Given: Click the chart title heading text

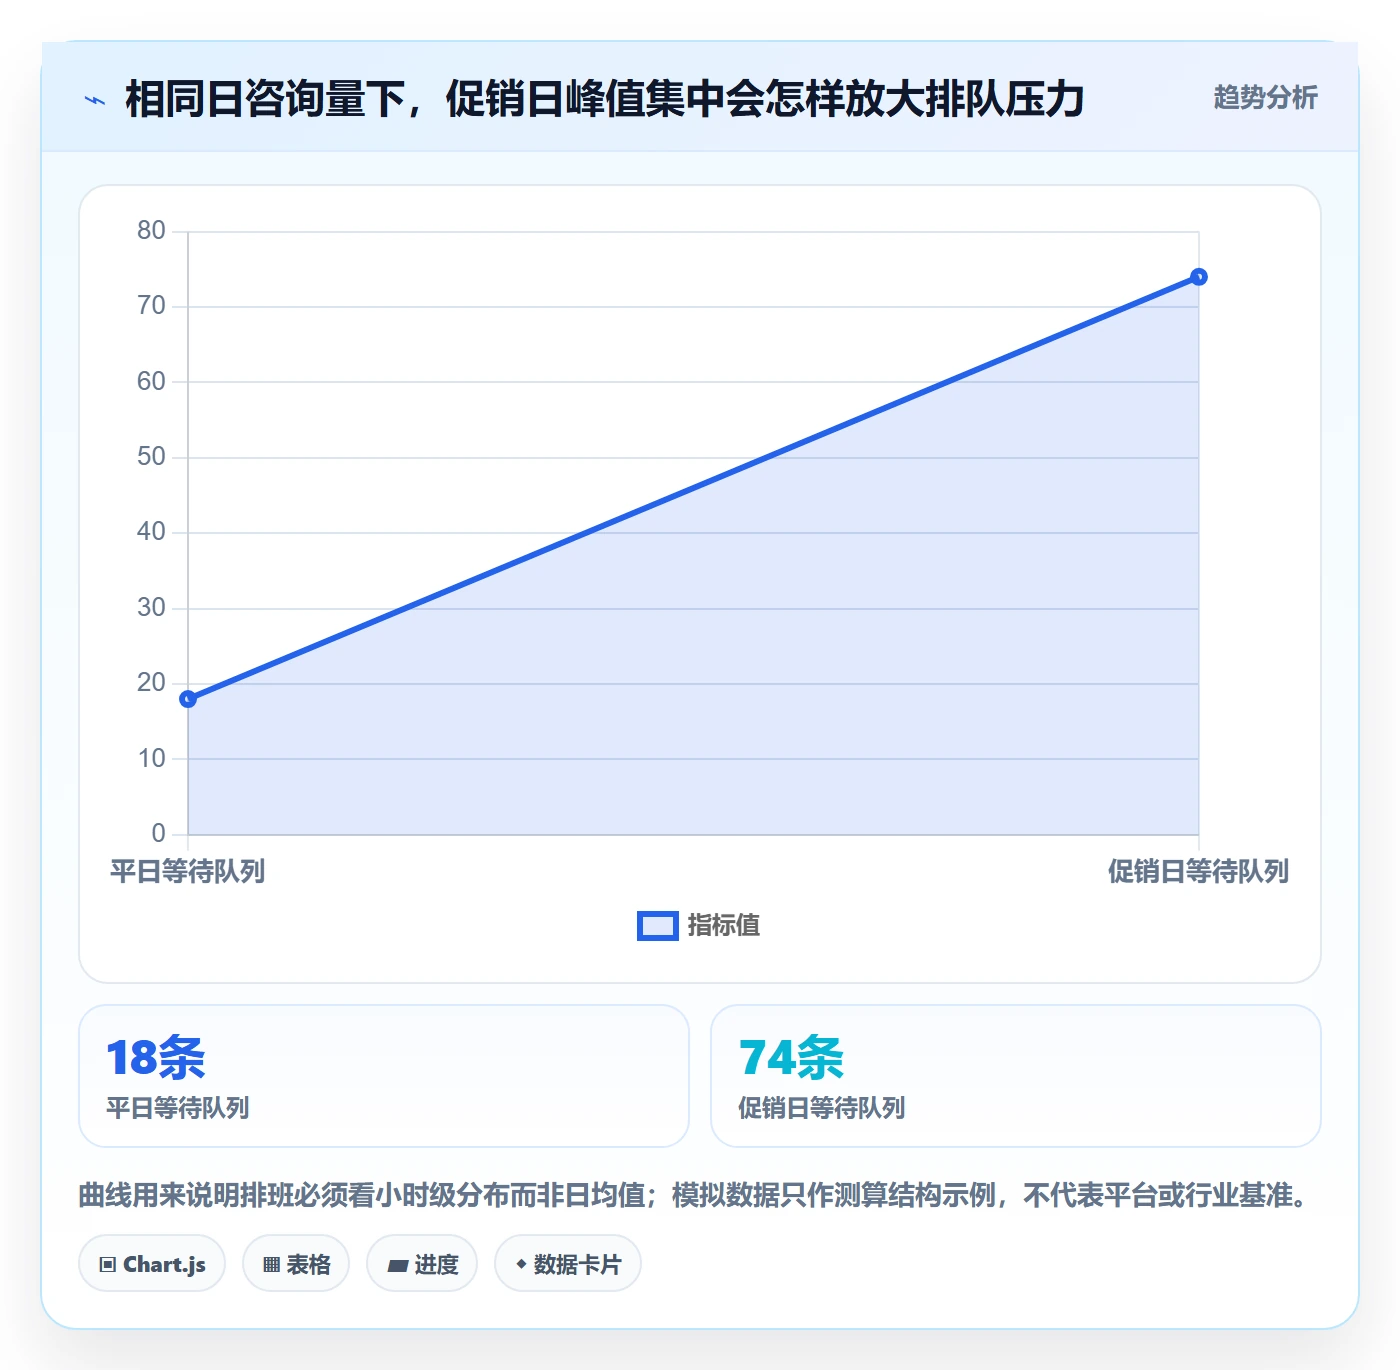Looking at the screenshot, I should tap(605, 99).
